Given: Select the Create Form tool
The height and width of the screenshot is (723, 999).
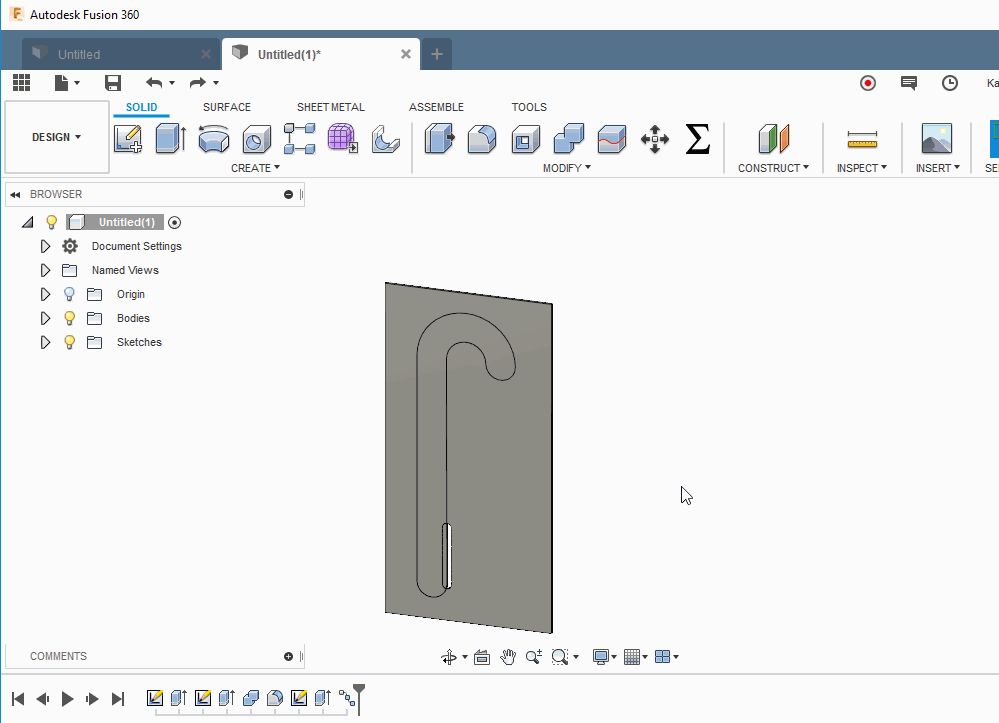Looking at the screenshot, I should (x=343, y=139).
